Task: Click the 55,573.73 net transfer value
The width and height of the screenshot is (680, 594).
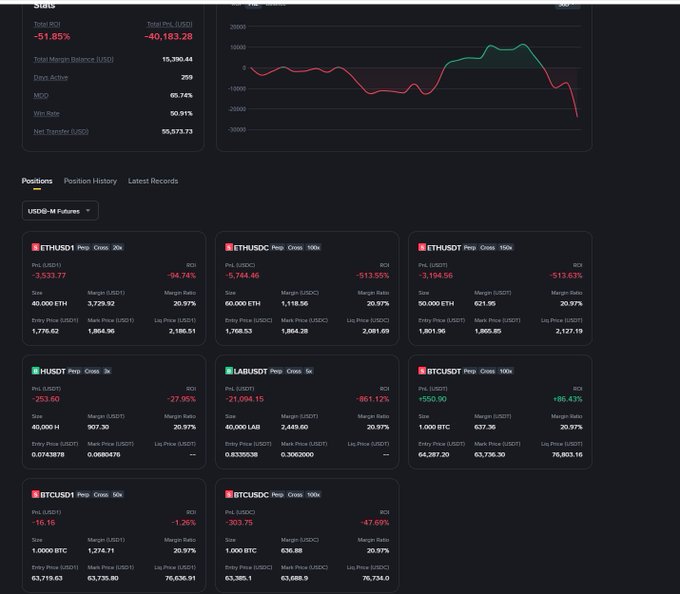Action: tap(177, 131)
